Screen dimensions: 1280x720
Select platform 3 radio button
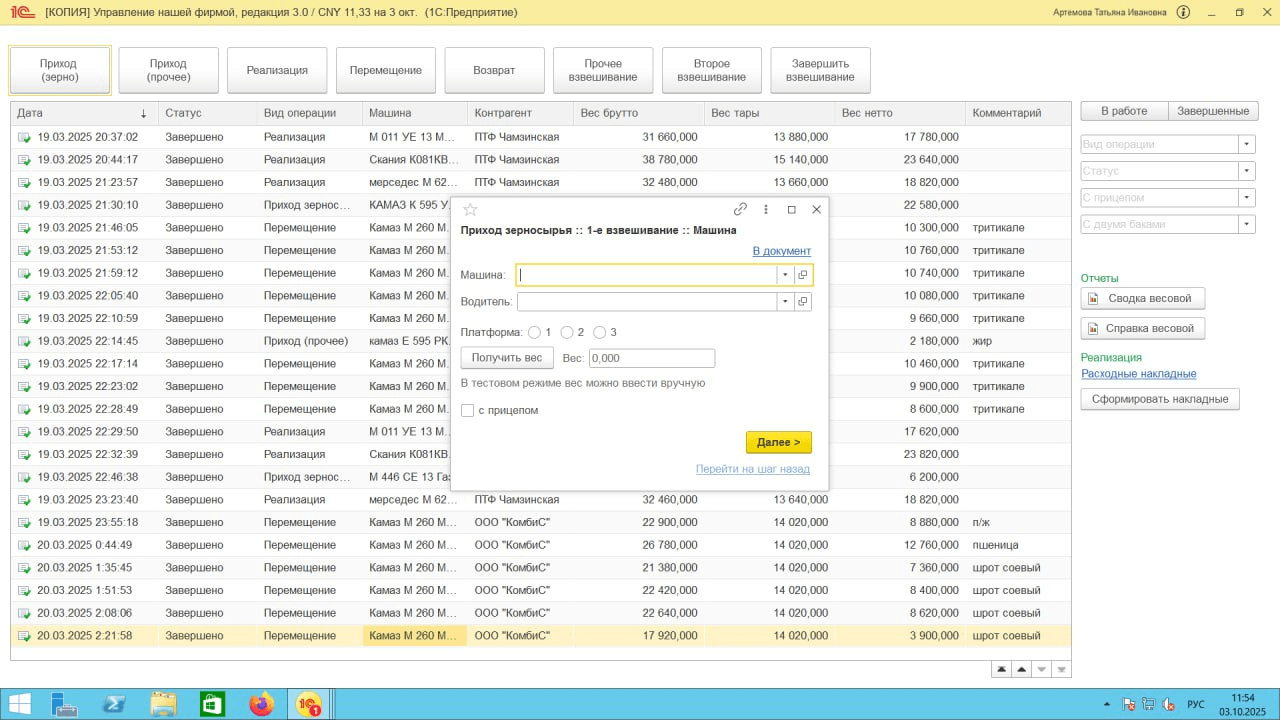click(x=600, y=332)
